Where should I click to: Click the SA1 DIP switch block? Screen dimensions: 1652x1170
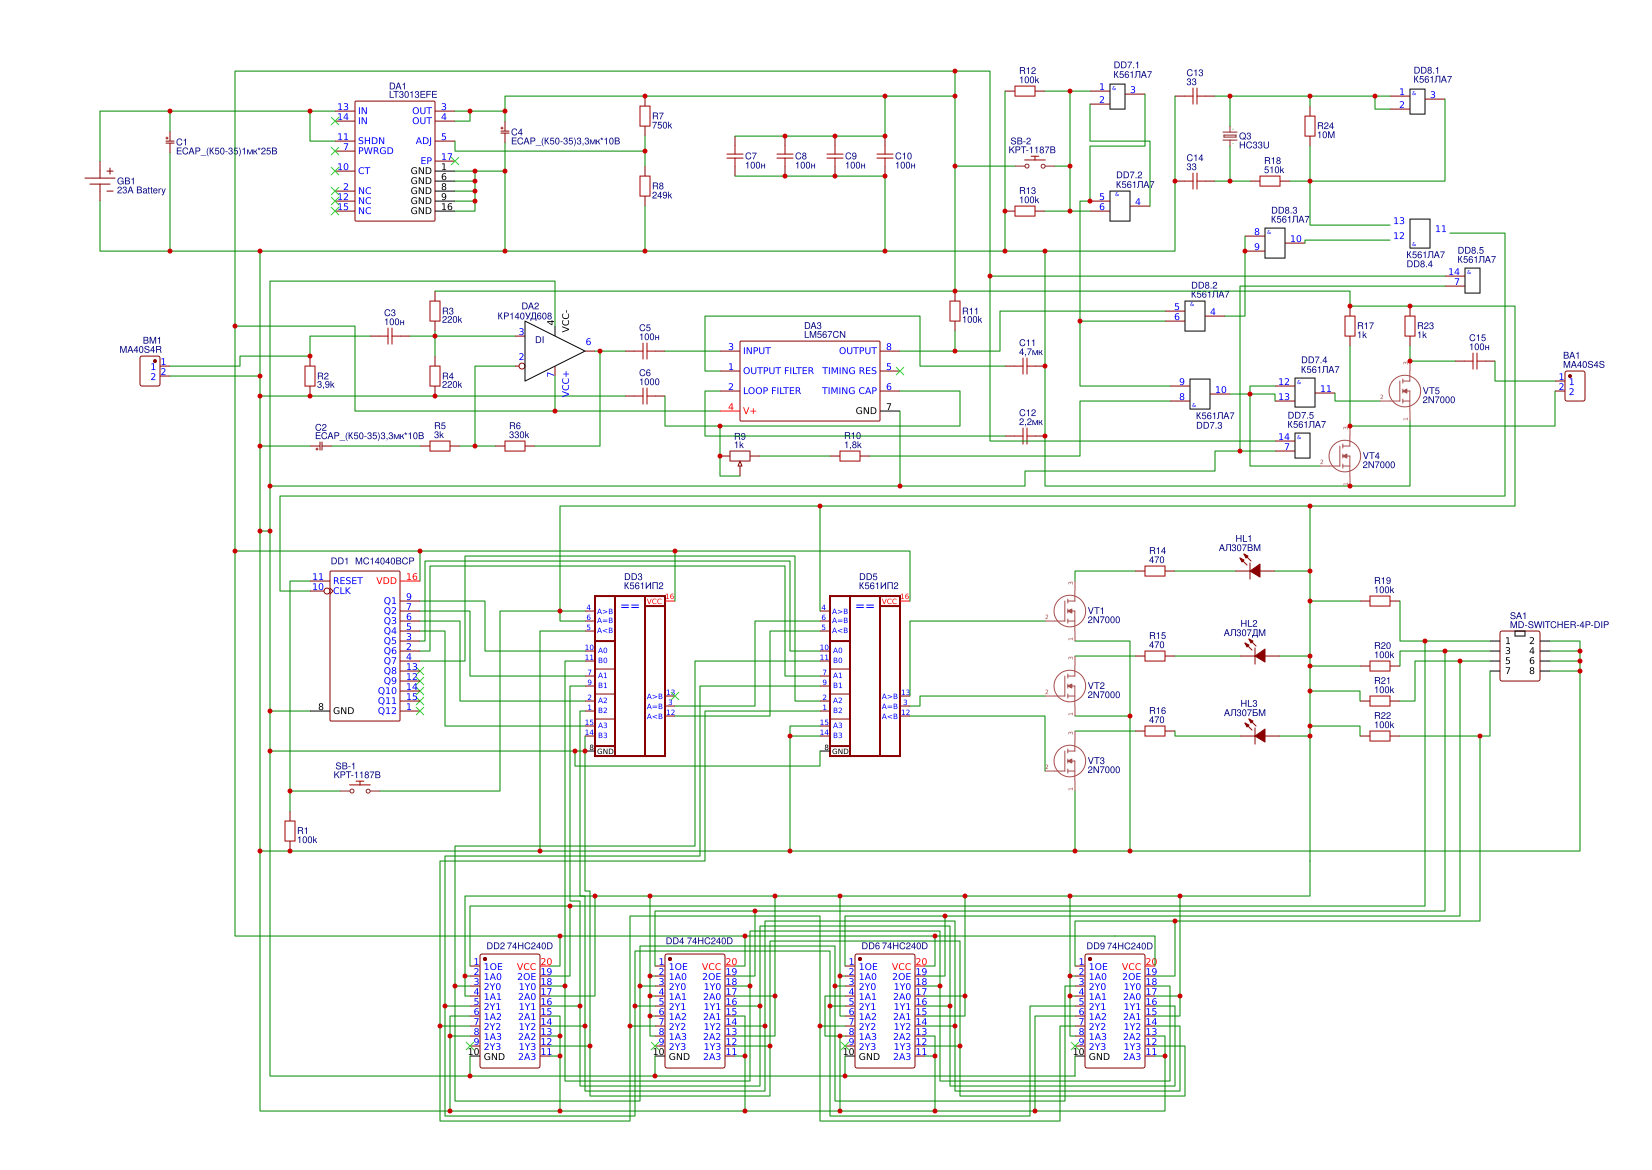click(1520, 656)
